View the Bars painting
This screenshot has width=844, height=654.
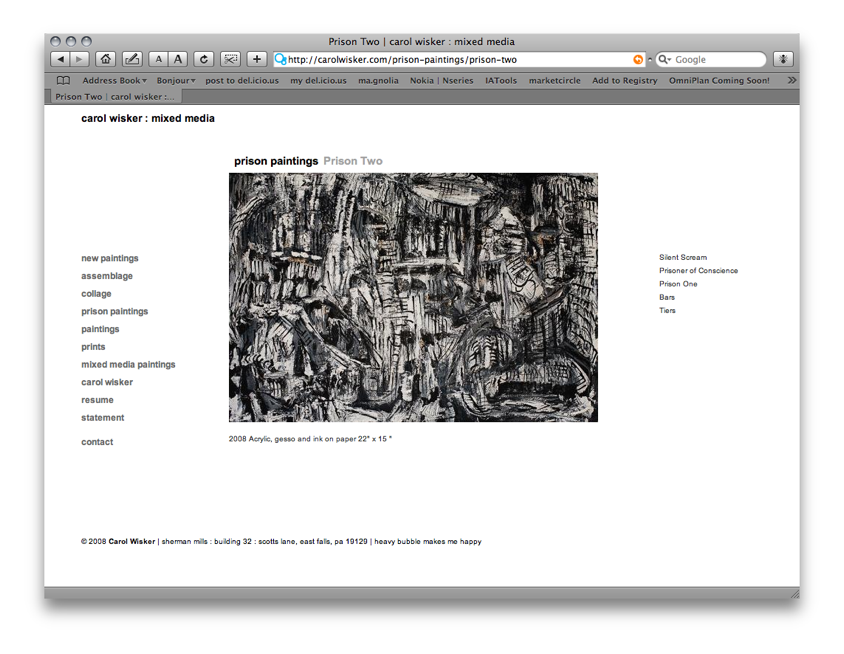tap(667, 297)
